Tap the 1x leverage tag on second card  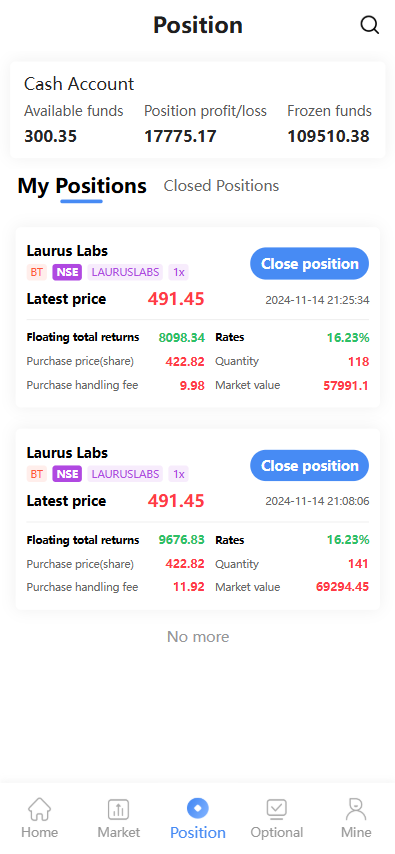(179, 474)
